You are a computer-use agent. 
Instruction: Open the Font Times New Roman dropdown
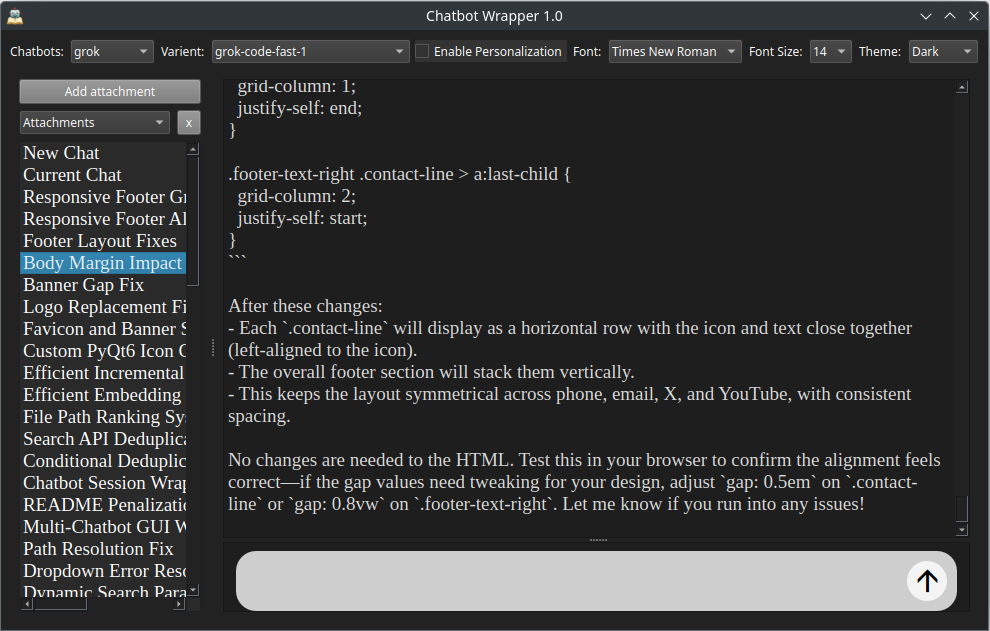click(674, 51)
